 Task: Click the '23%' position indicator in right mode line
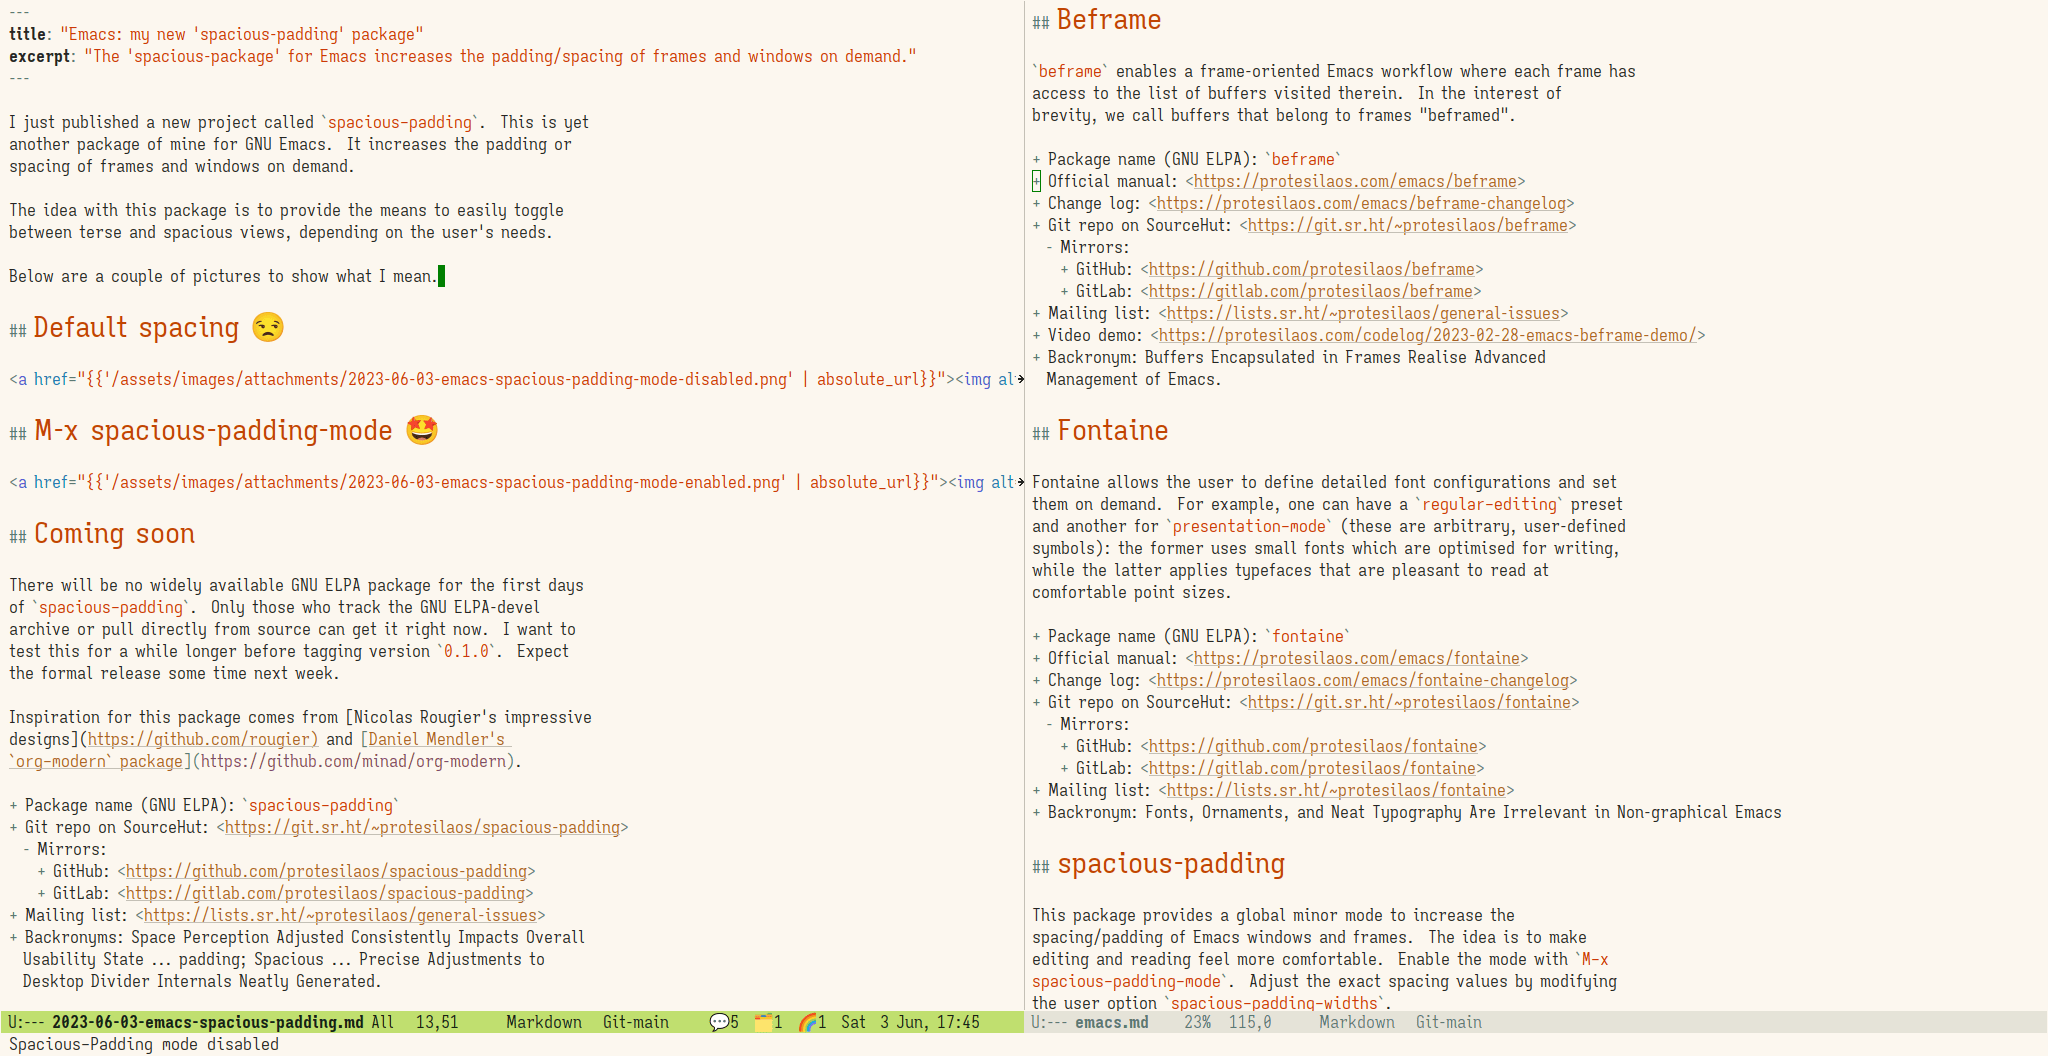point(1198,1022)
